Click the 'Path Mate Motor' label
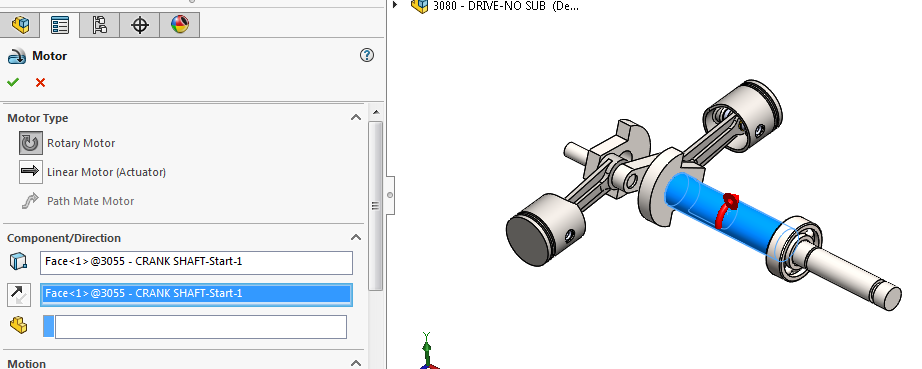 click(x=91, y=201)
